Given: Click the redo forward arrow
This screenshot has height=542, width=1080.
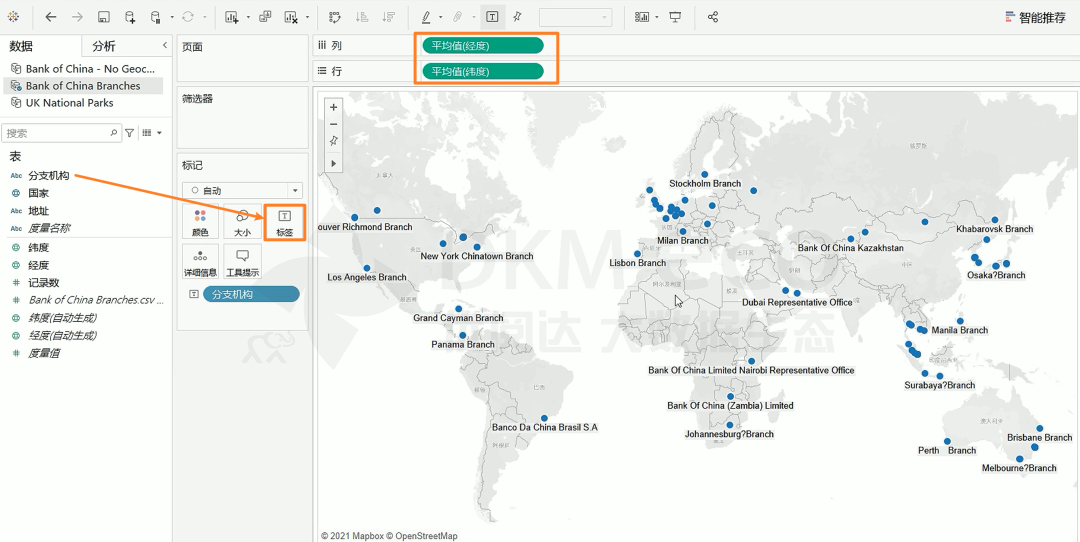Looking at the screenshot, I should click(77, 17).
